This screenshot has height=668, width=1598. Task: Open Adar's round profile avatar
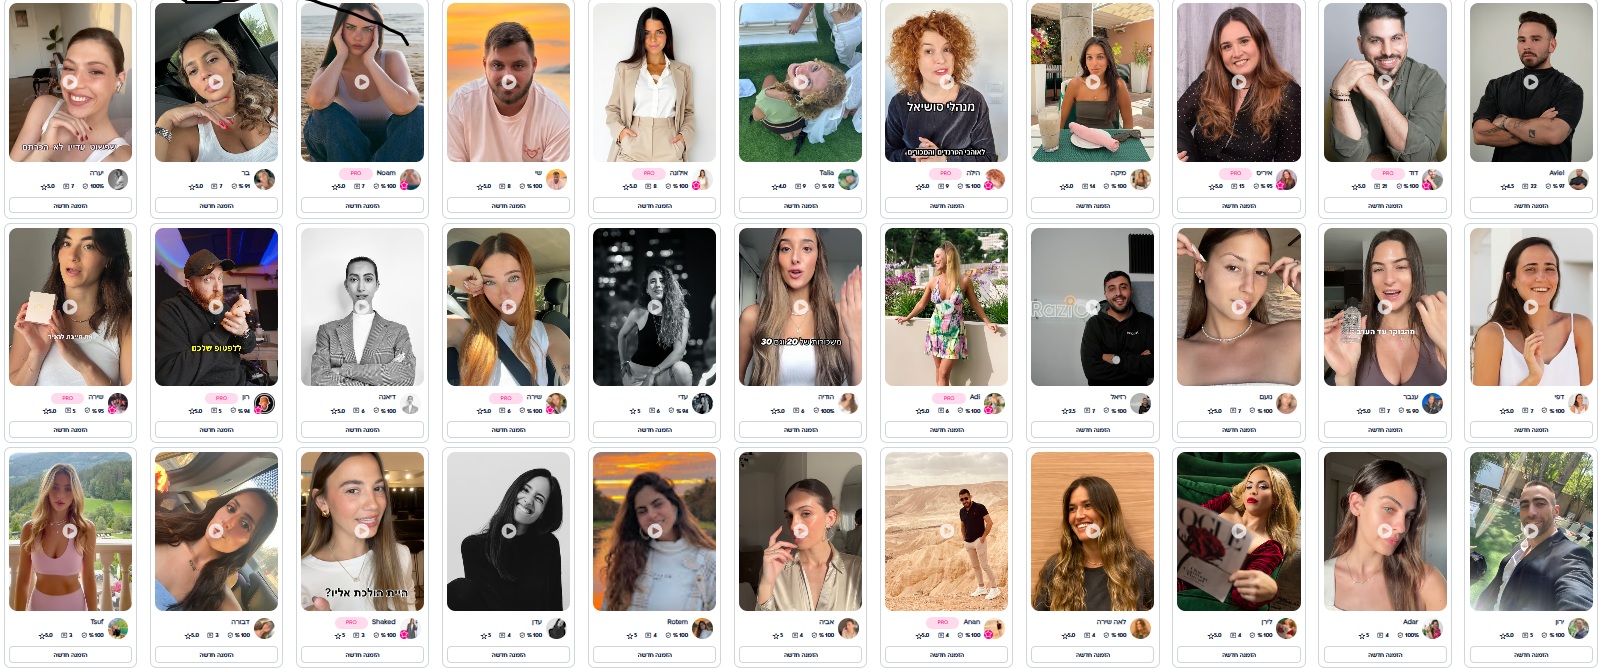click(1432, 628)
